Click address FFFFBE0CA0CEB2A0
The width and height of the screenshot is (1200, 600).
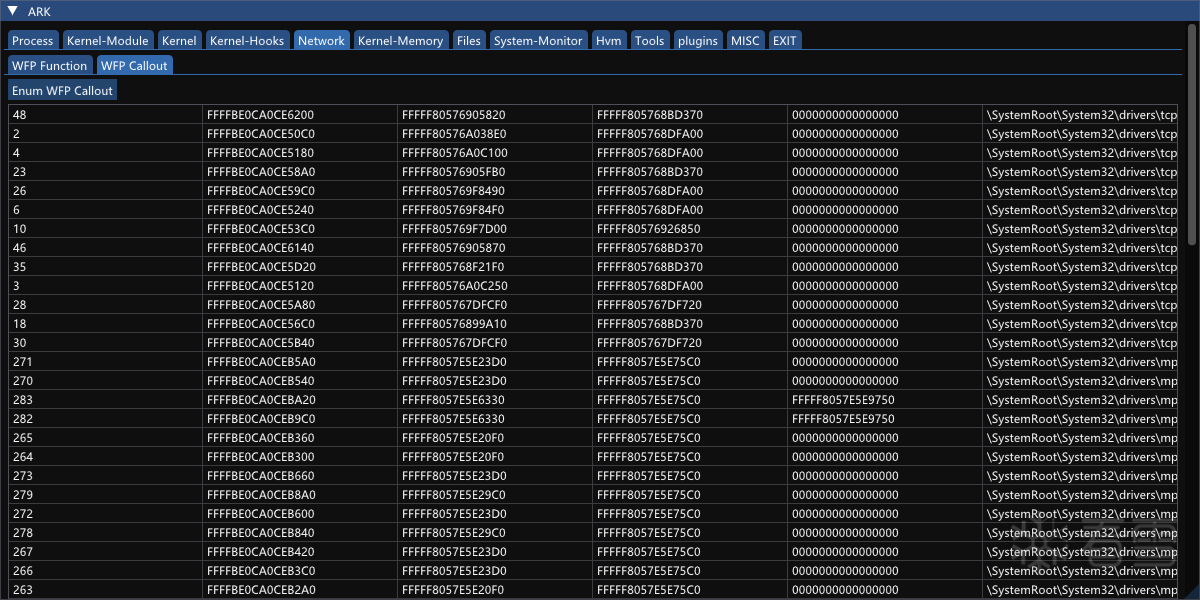pos(300,590)
